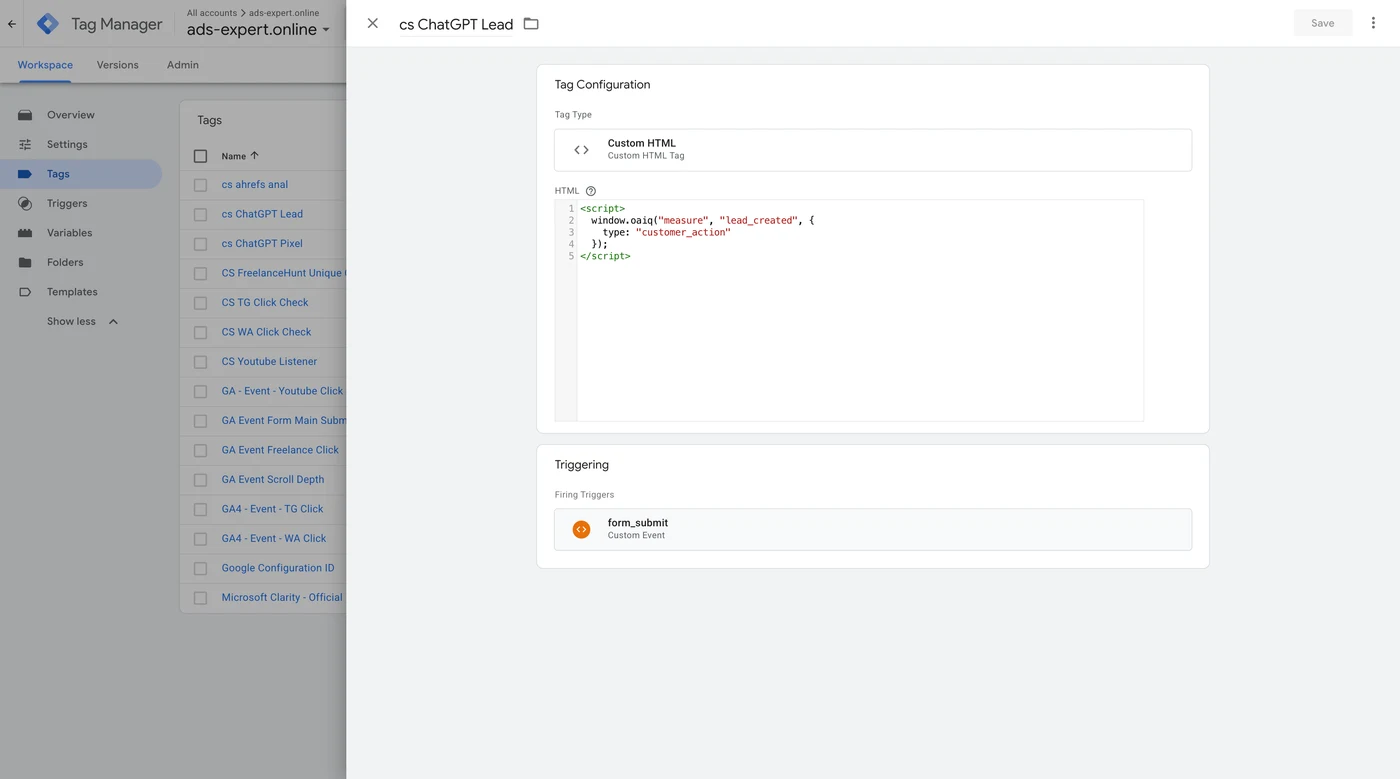Click the Tag Configuration heading

(x=602, y=85)
